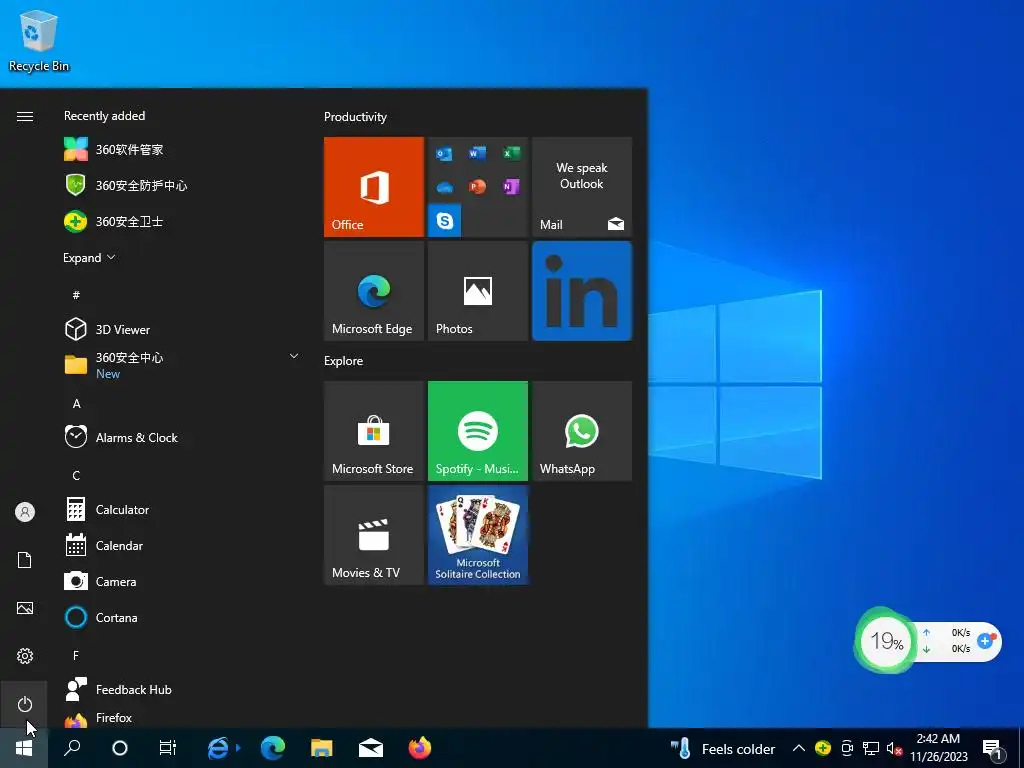Open the Photos tile
The height and width of the screenshot is (768, 1024).
click(x=478, y=291)
